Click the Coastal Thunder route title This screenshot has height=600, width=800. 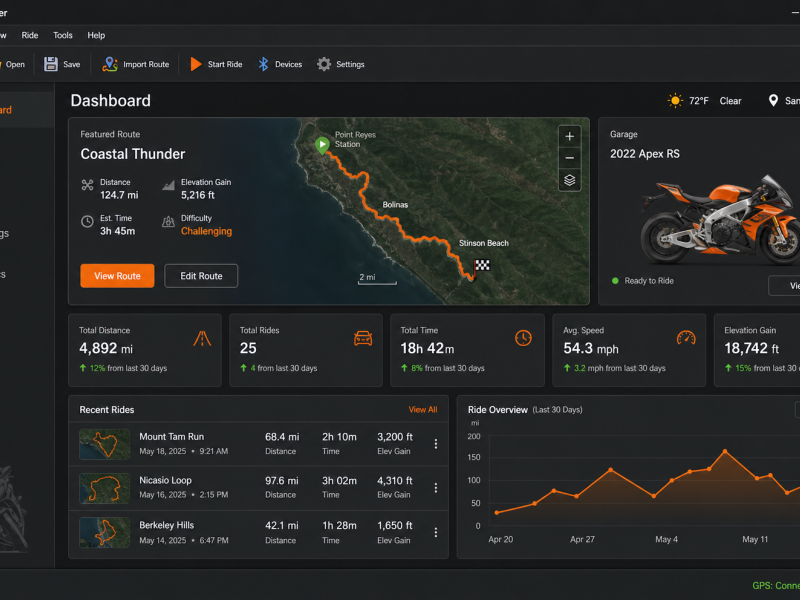pyautogui.click(x=133, y=154)
